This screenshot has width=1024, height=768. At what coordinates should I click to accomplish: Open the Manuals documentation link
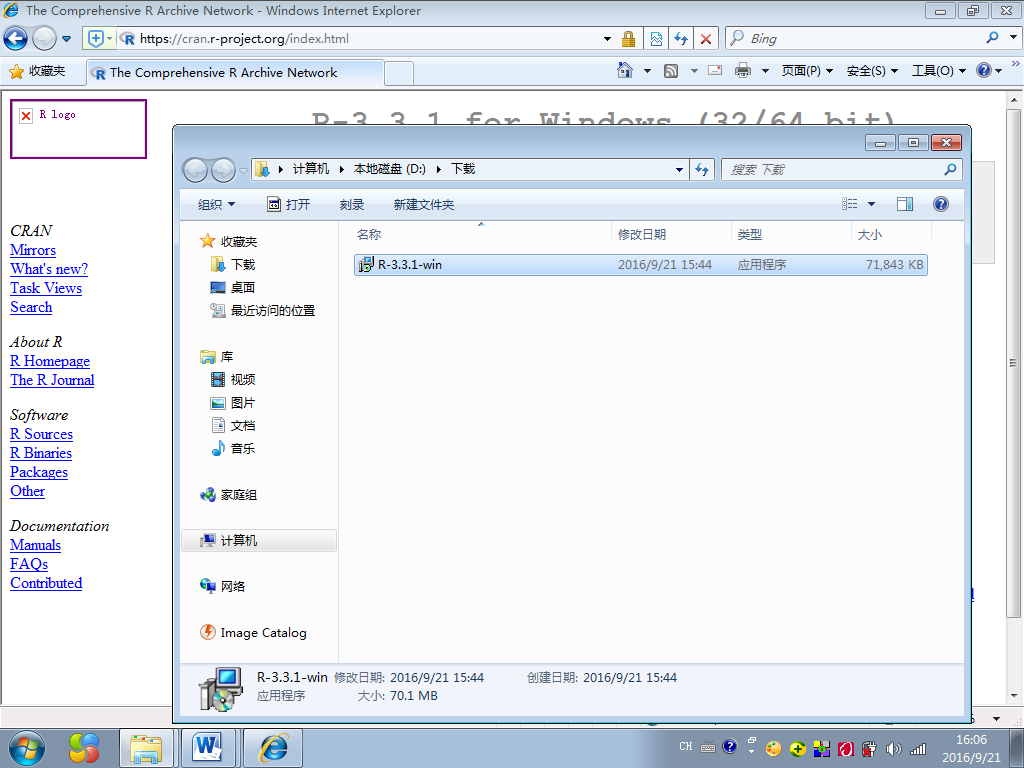pos(35,545)
